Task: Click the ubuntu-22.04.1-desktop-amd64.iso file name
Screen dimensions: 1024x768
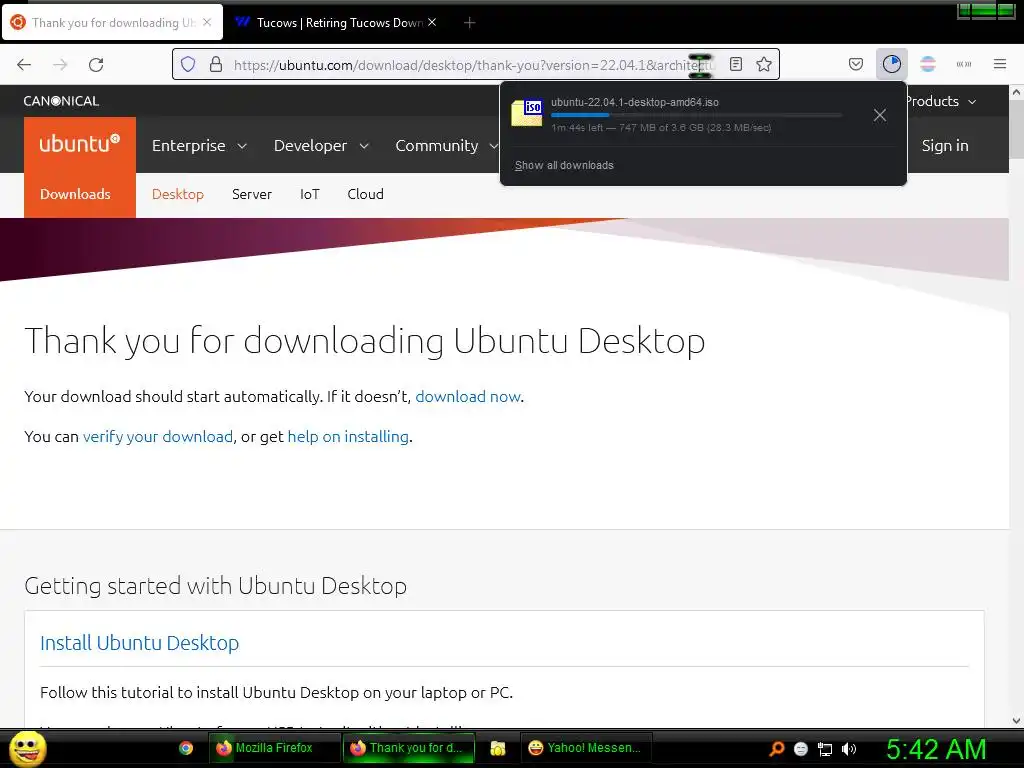Action: (x=635, y=102)
